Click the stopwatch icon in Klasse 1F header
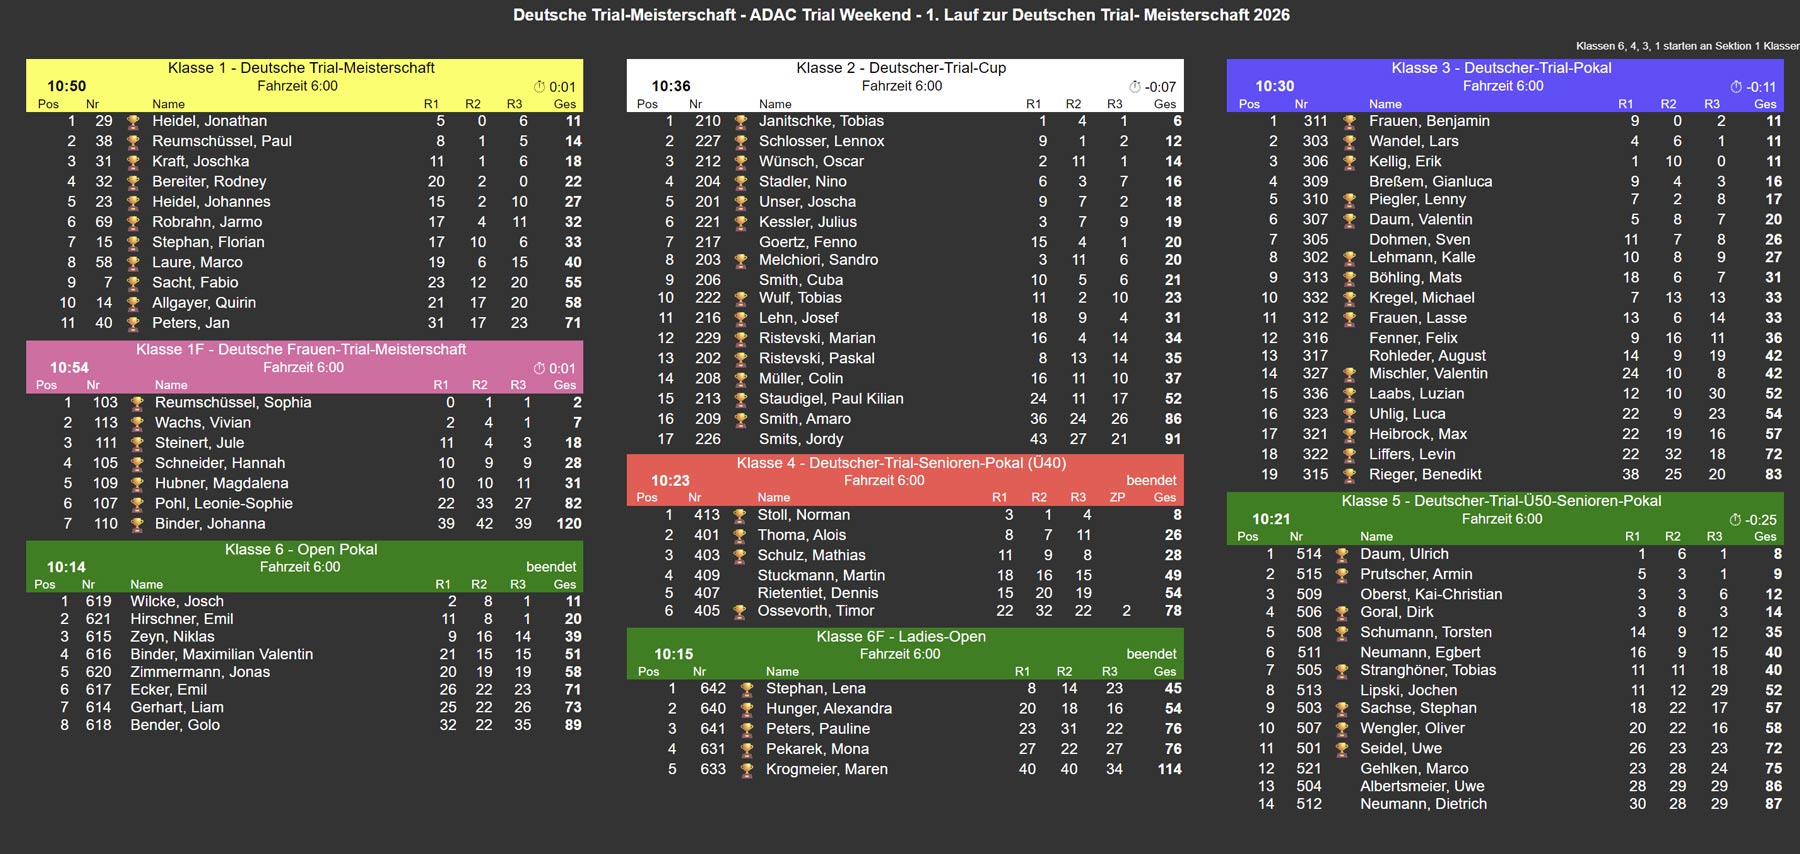The height and width of the screenshot is (854, 1800). pos(539,368)
